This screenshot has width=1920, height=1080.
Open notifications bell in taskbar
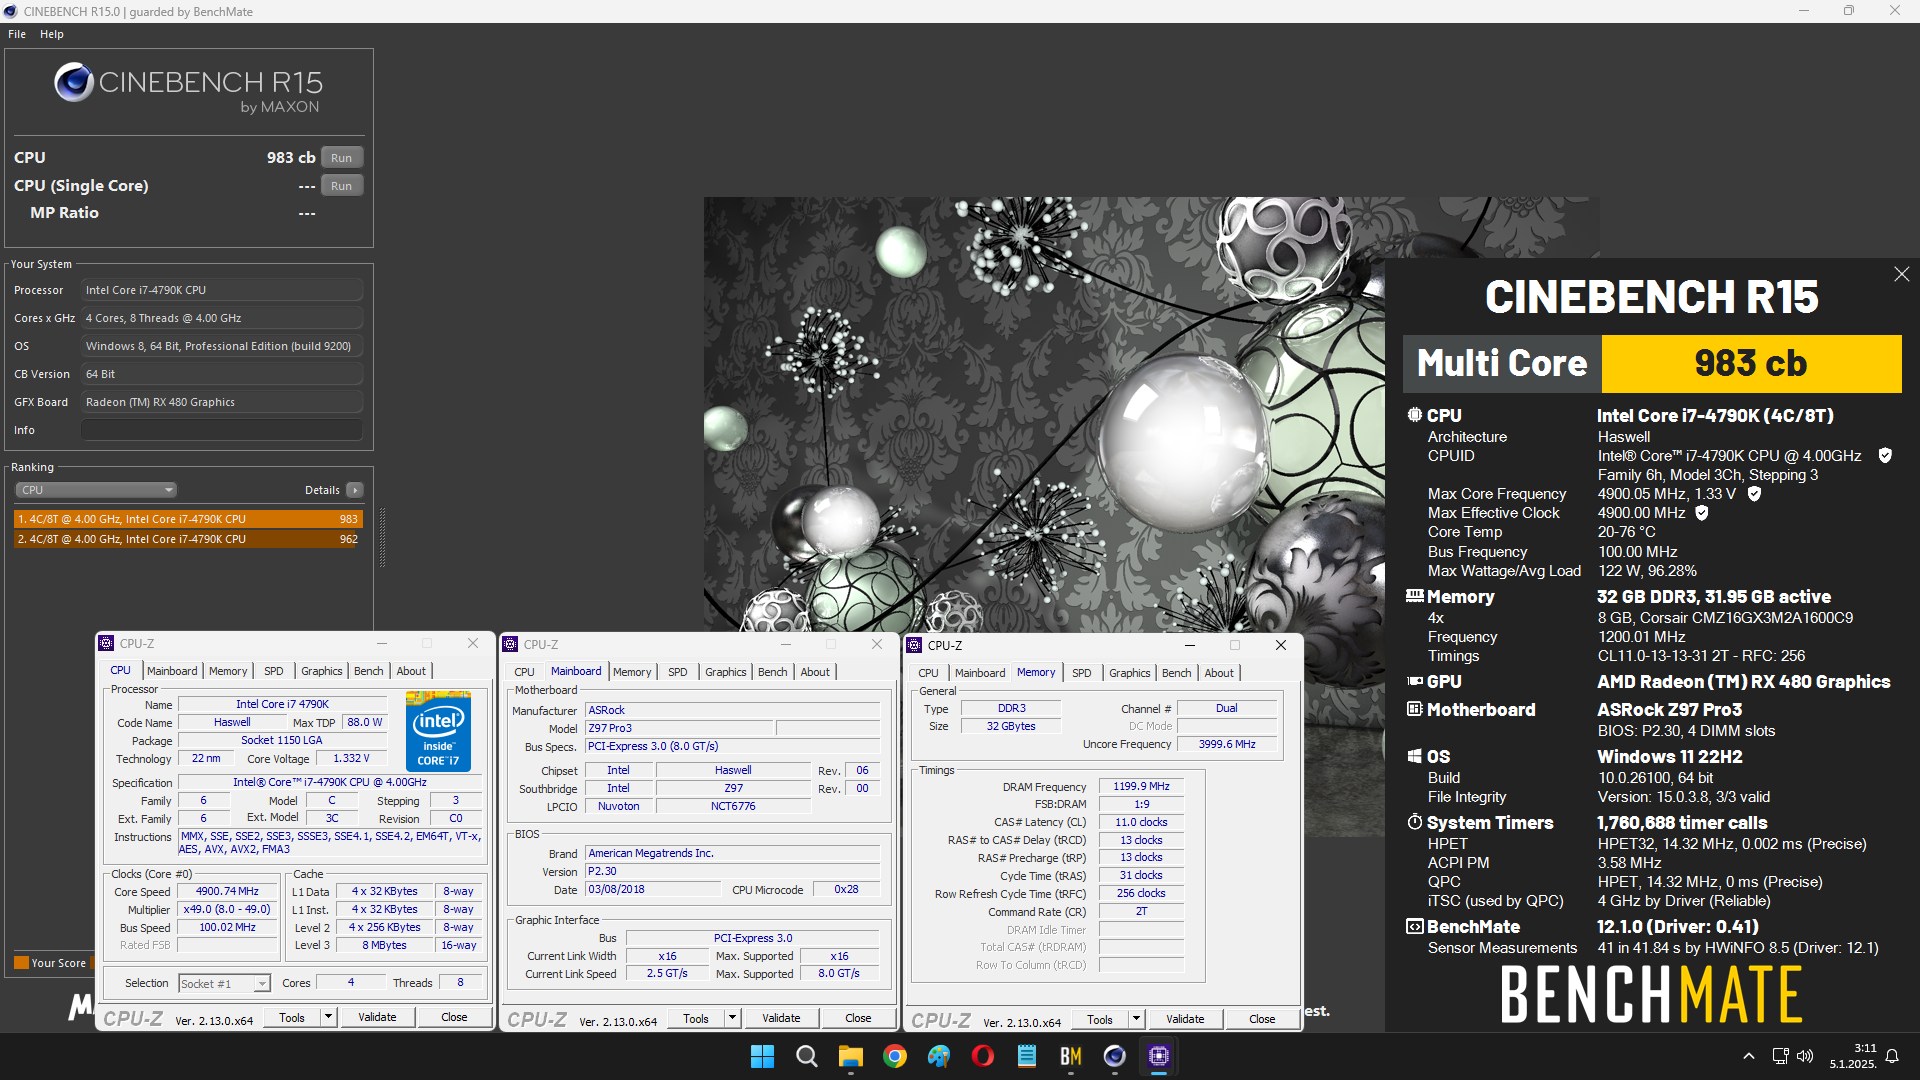click(1892, 1056)
